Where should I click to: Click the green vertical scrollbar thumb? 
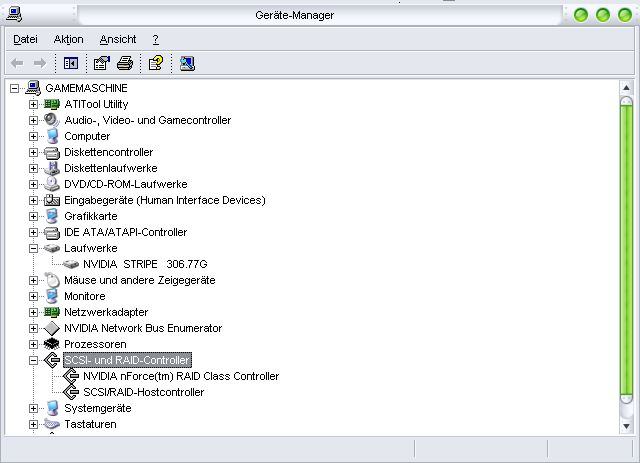(x=626, y=250)
